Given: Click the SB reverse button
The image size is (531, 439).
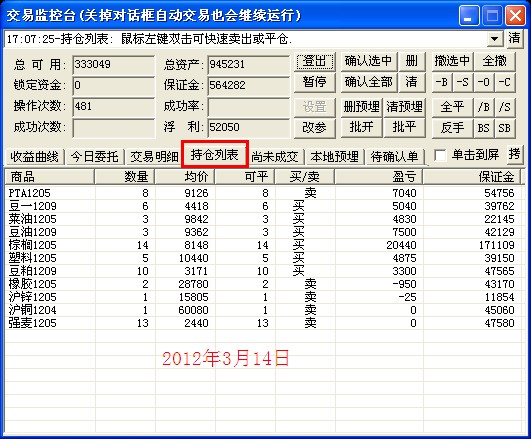Looking at the screenshot, I should [505, 128].
